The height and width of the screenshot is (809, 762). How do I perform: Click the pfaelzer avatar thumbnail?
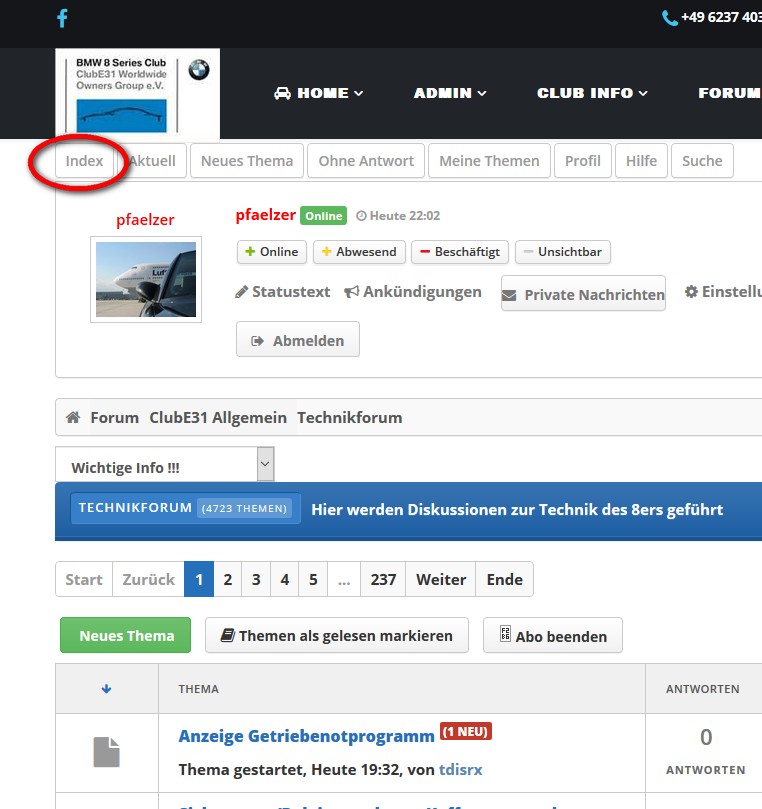(146, 280)
